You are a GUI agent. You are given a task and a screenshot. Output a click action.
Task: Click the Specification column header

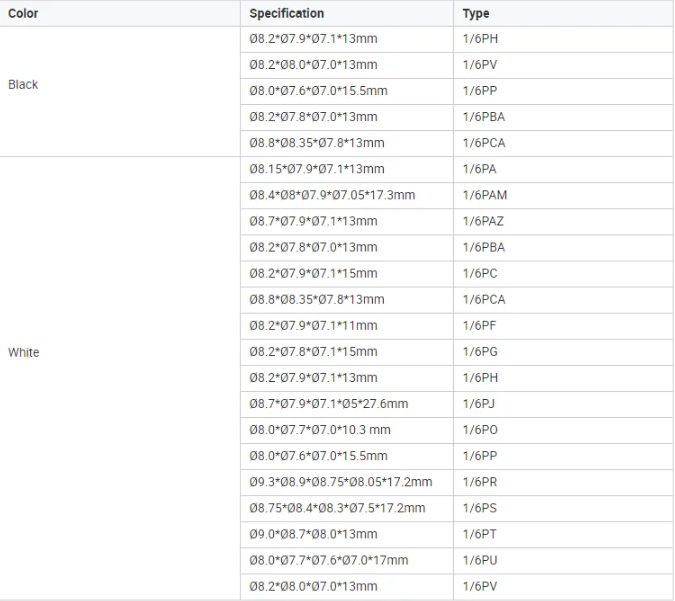pyautogui.click(x=287, y=14)
